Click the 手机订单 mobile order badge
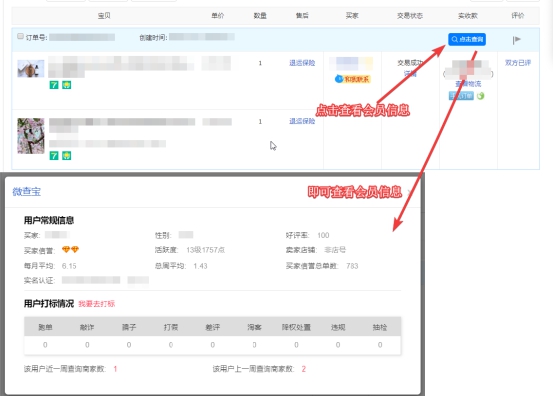This screenshot has width=554, height=397. (x=461, y=96)
